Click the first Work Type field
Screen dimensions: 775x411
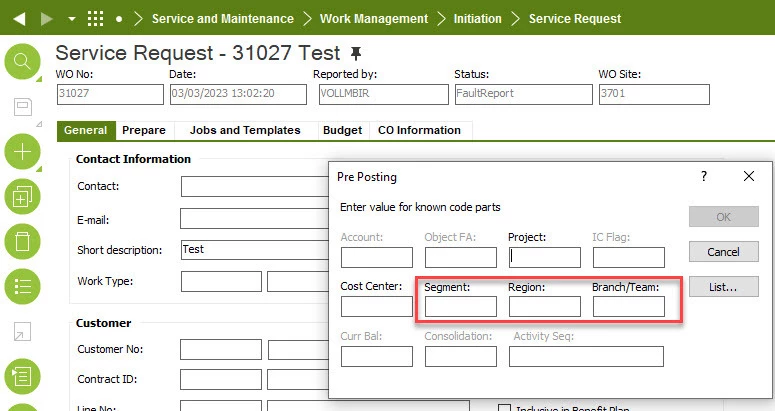point(221,282)
